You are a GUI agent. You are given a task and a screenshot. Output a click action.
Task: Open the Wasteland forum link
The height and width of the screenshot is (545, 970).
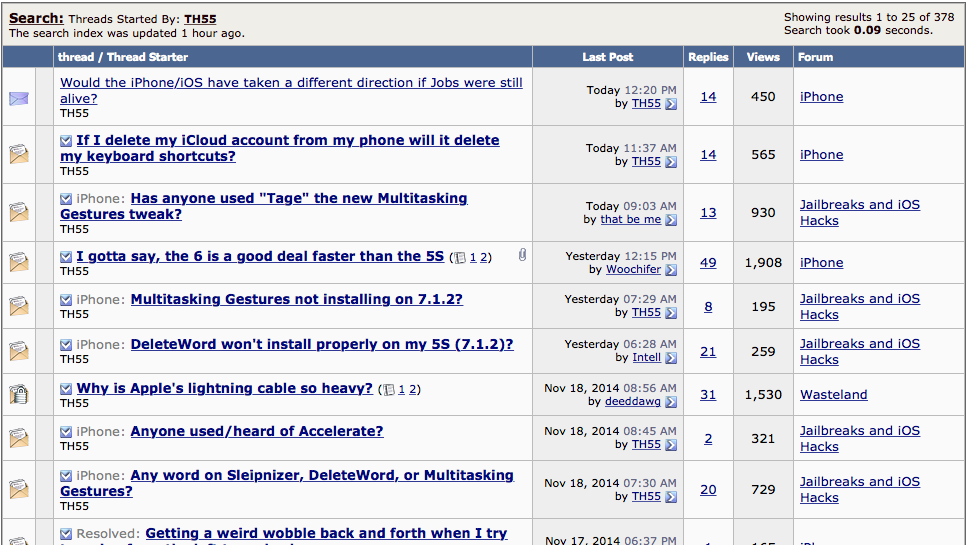coord(833,395)
